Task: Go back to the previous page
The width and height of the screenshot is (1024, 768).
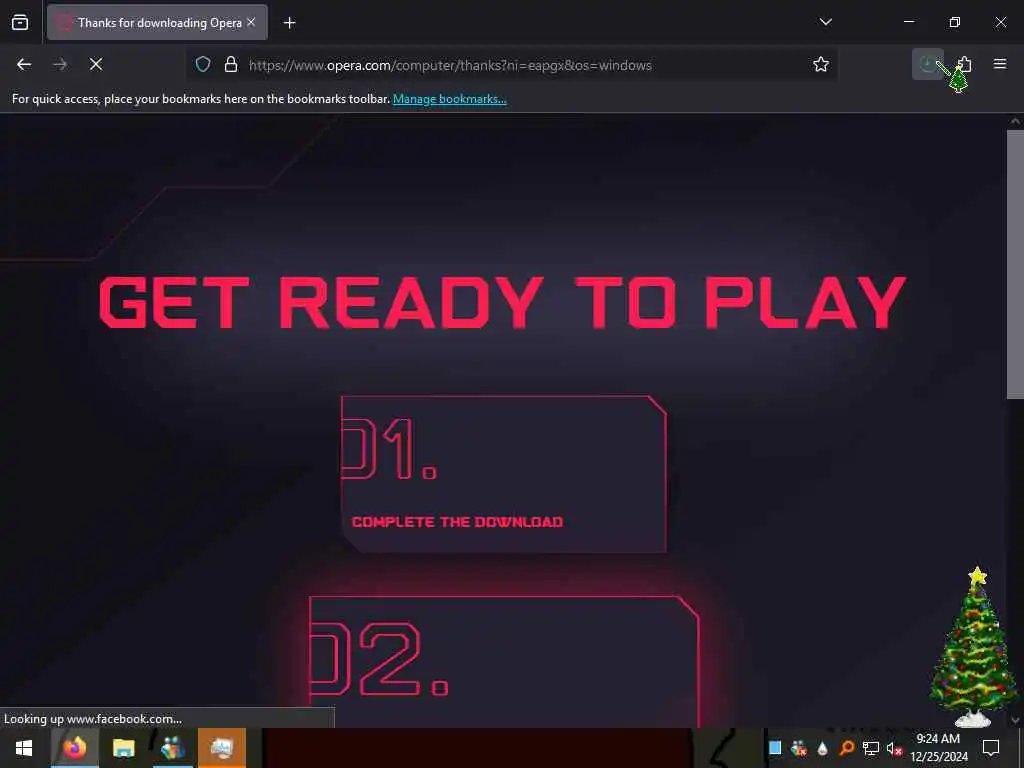Action: (x=24, y=64)
